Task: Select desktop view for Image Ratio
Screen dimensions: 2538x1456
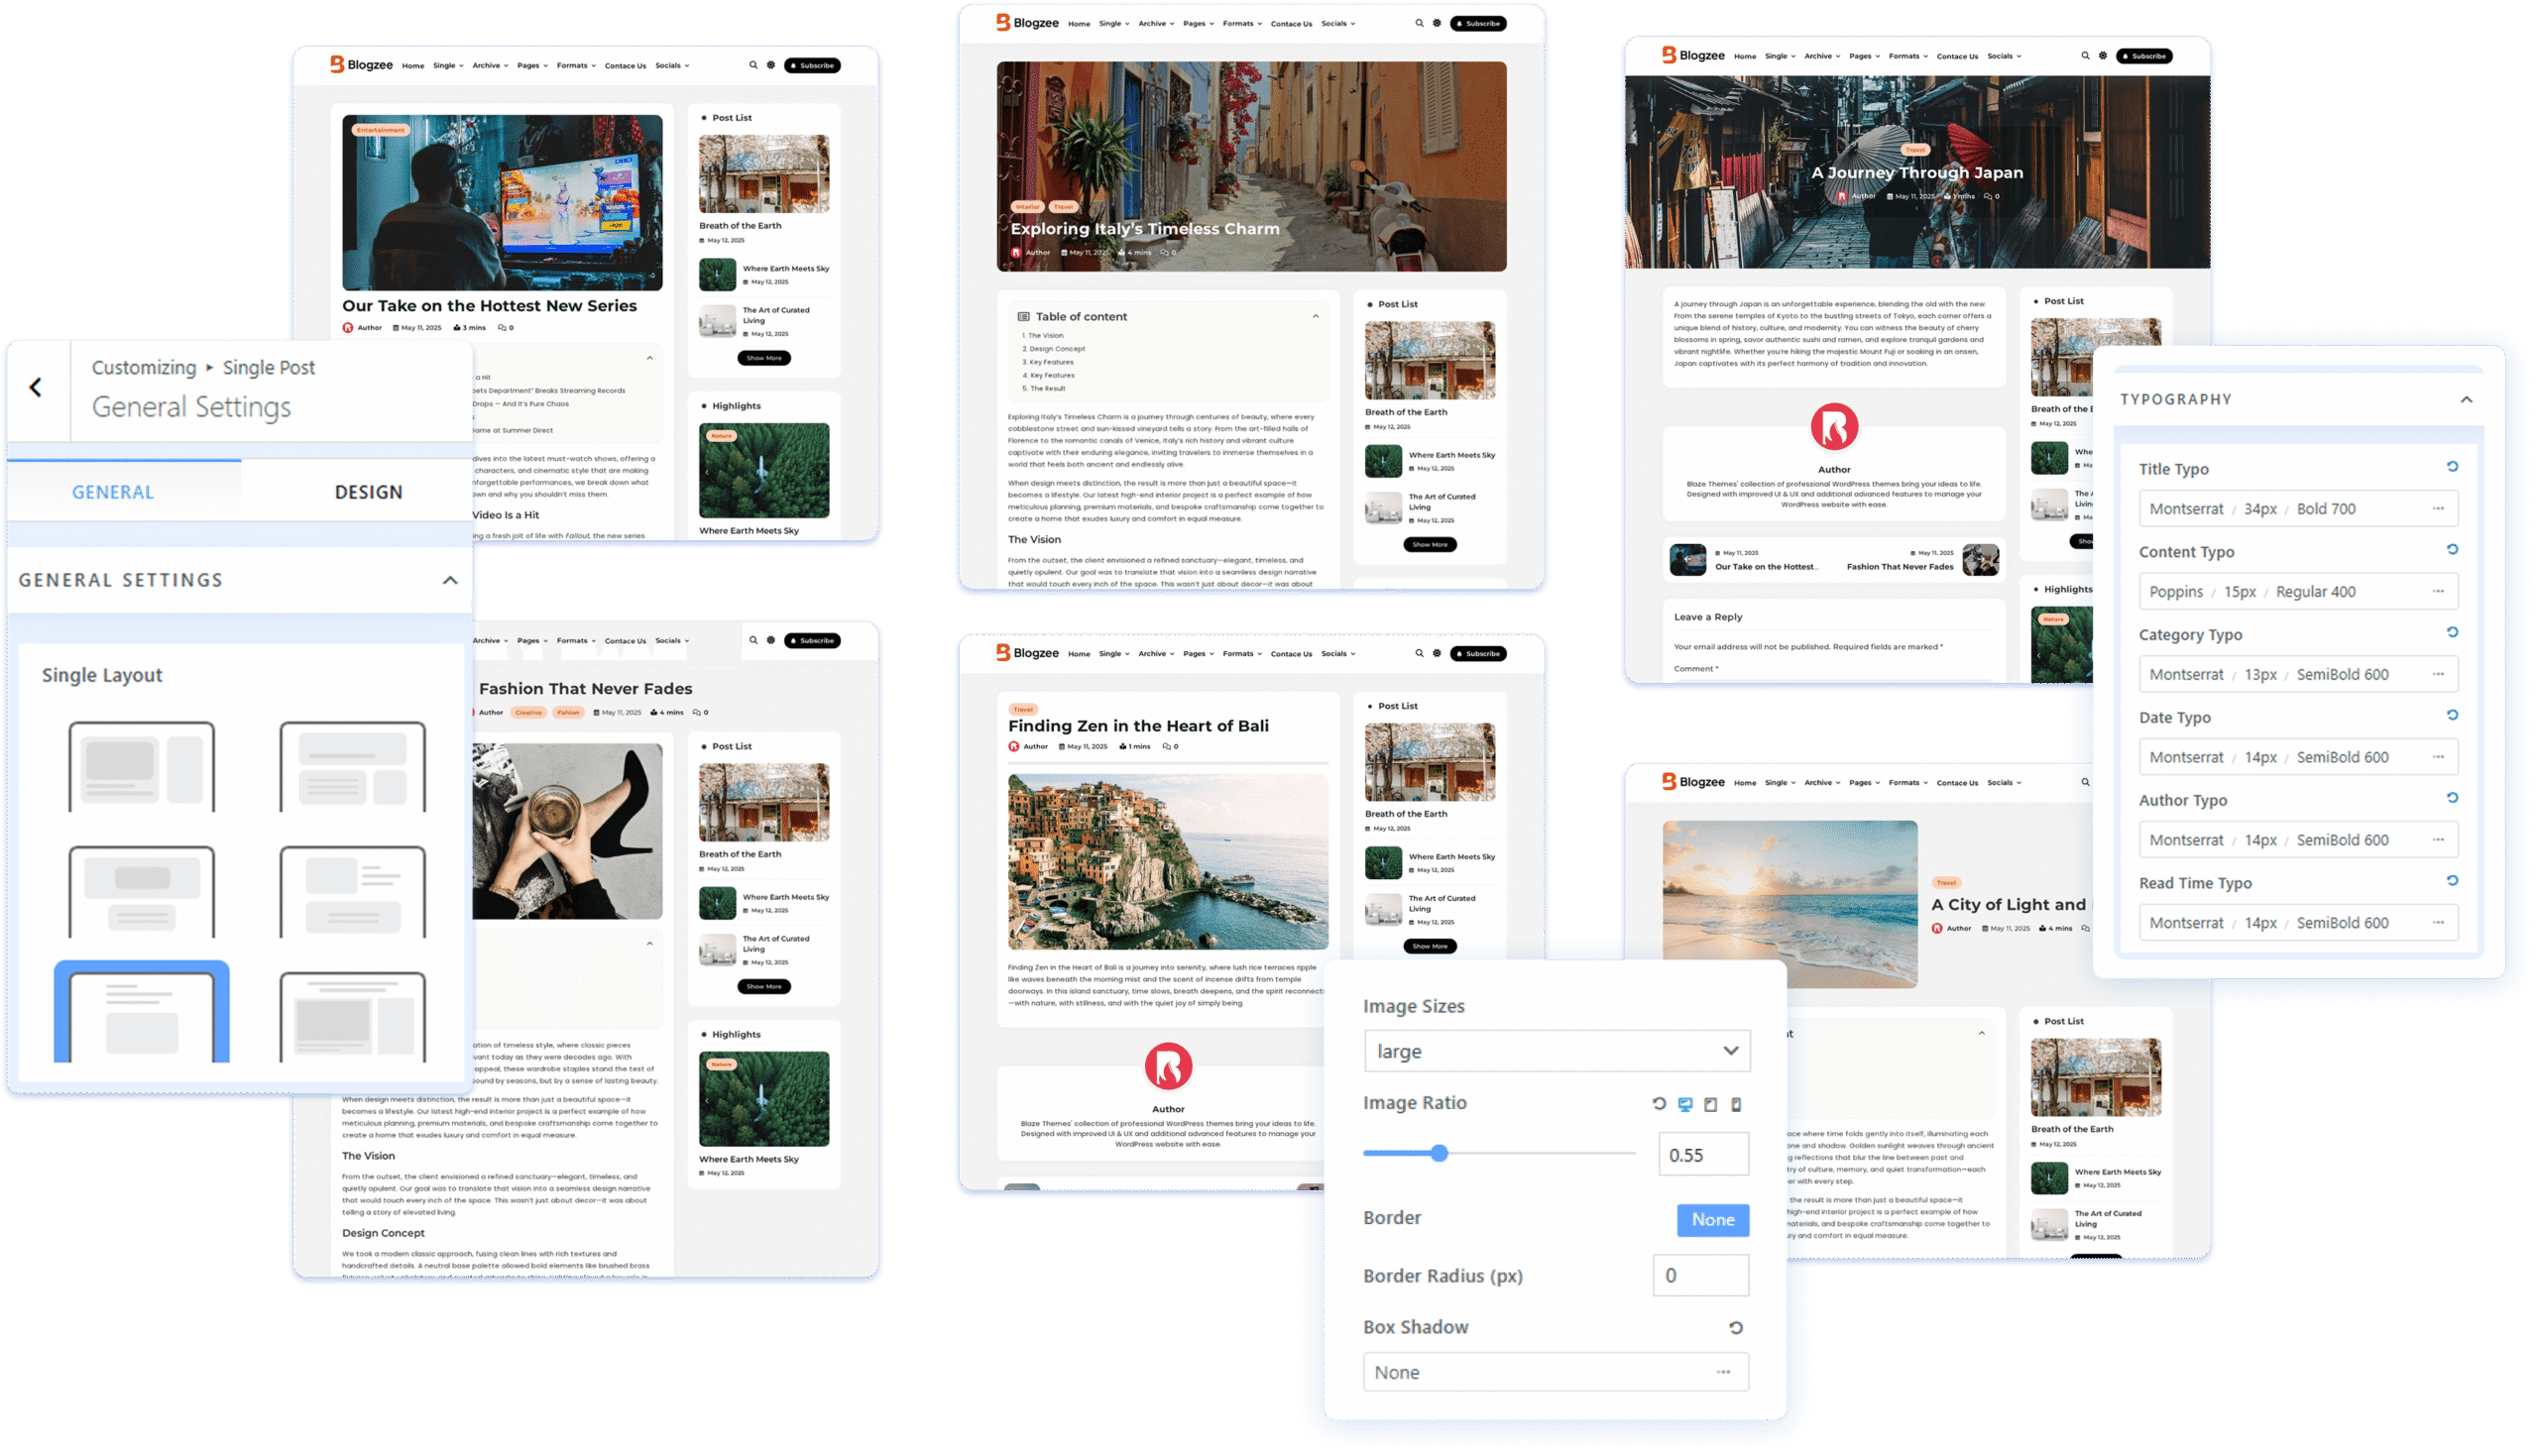Action: tap(1685, 1104)
